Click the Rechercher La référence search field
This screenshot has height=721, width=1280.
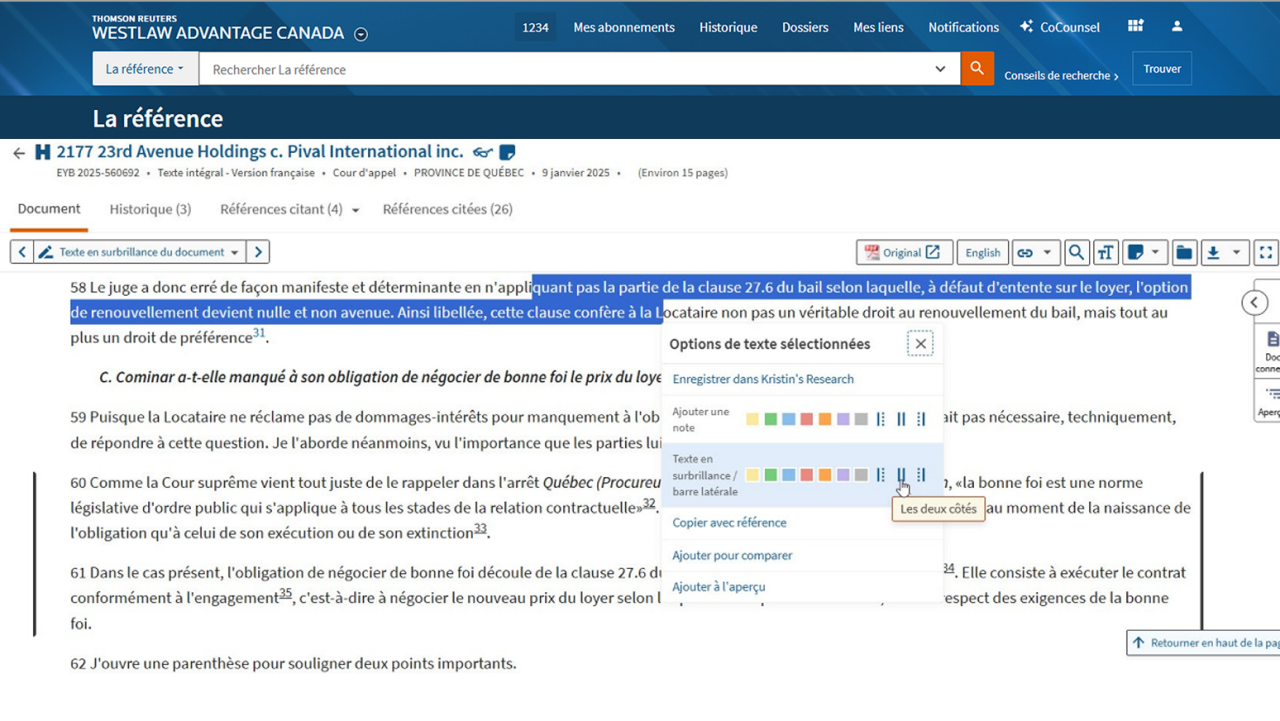coord(565,69)
